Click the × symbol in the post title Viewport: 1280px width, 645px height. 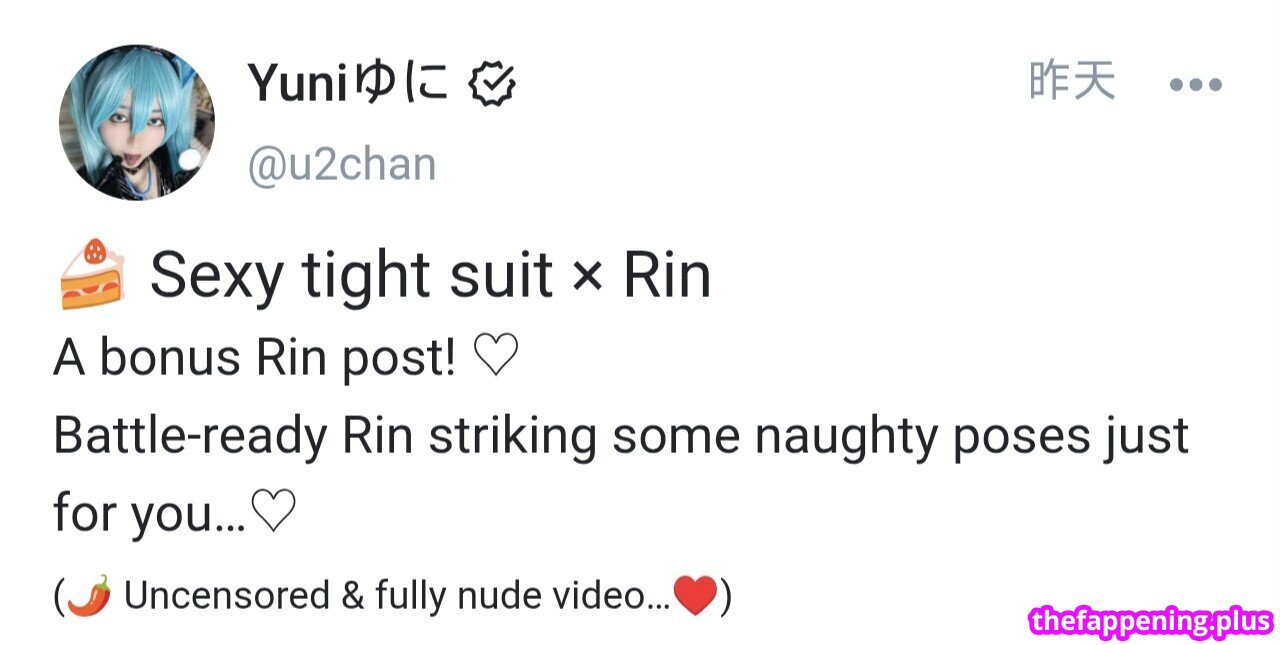(589, 277)
